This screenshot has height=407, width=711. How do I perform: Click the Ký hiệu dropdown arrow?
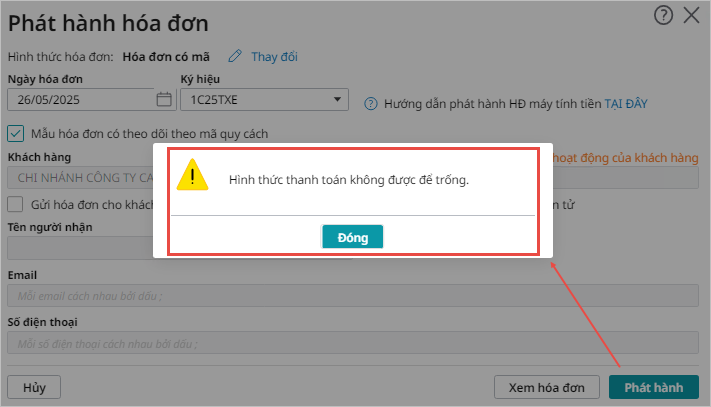pyautogui.click(x=337, y=99)
